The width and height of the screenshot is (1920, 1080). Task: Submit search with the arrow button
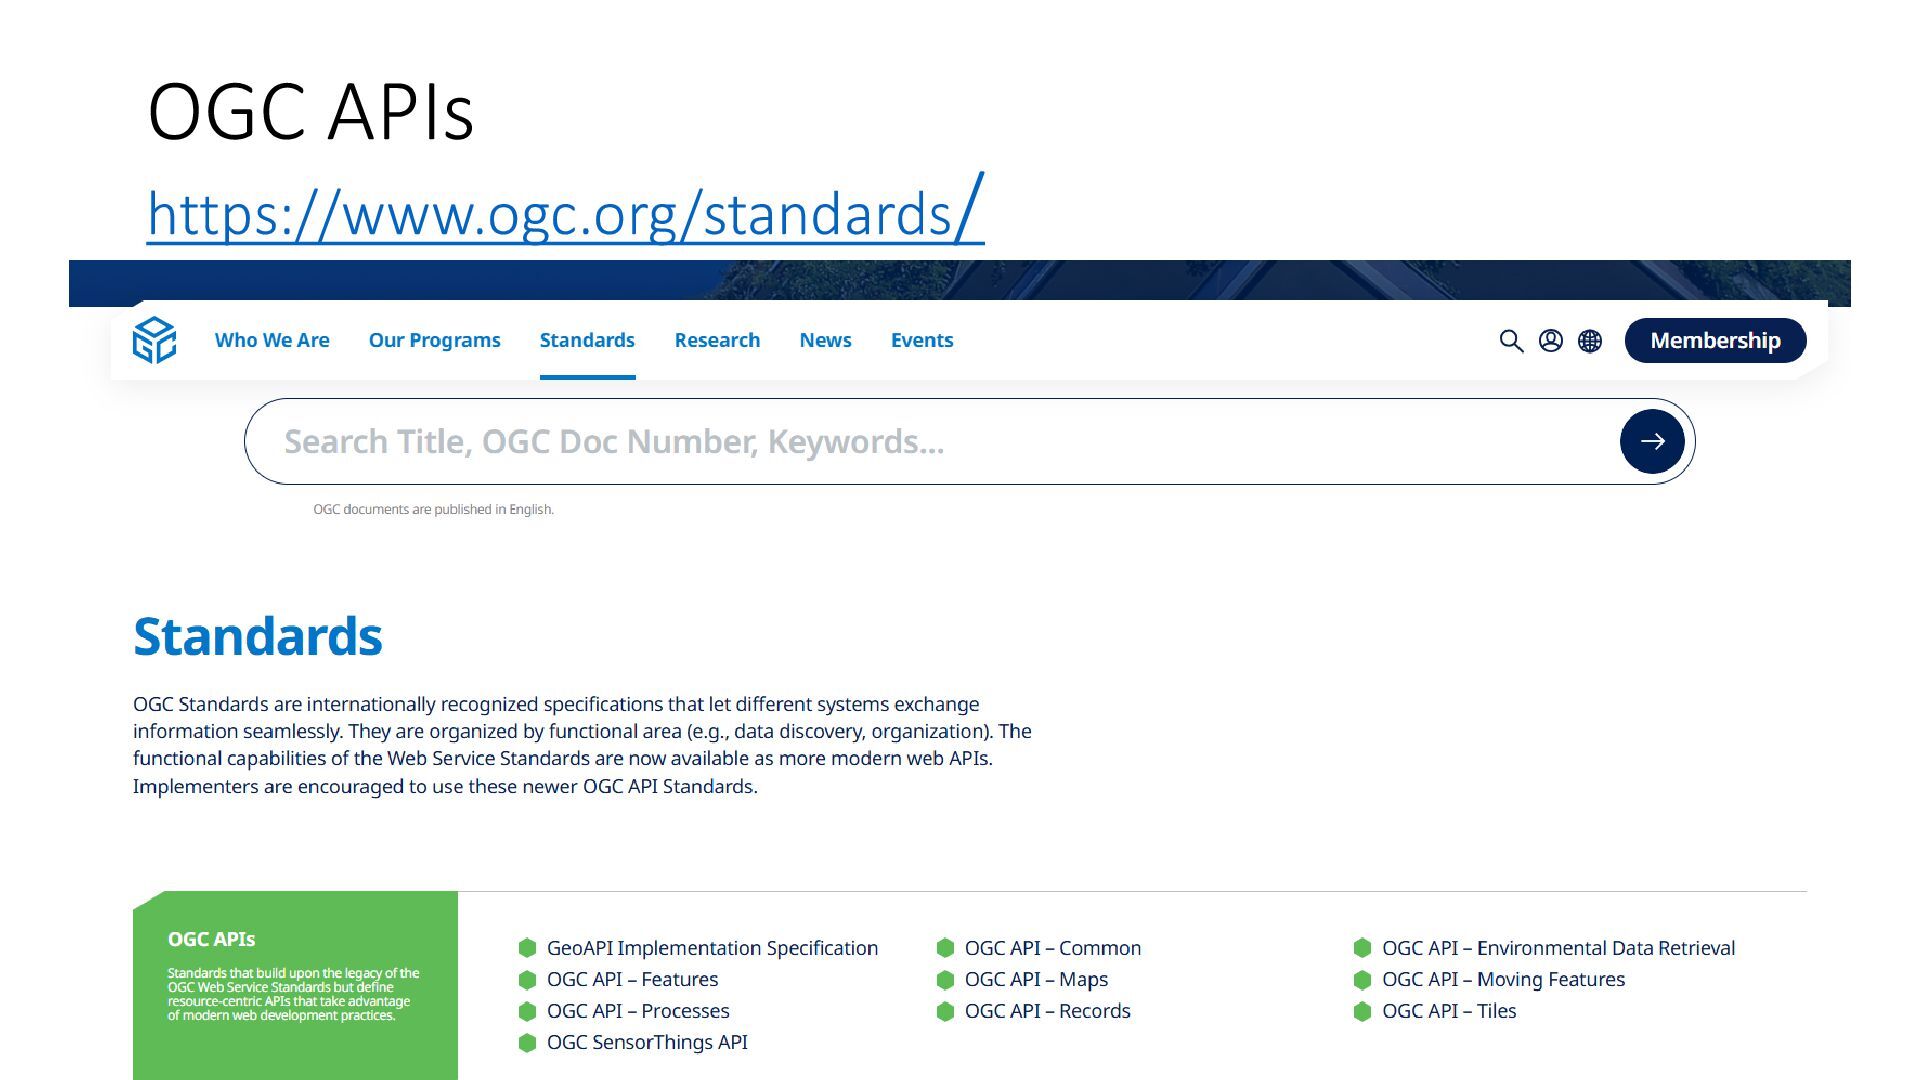pyautogui.click(x=1652, y=441)
